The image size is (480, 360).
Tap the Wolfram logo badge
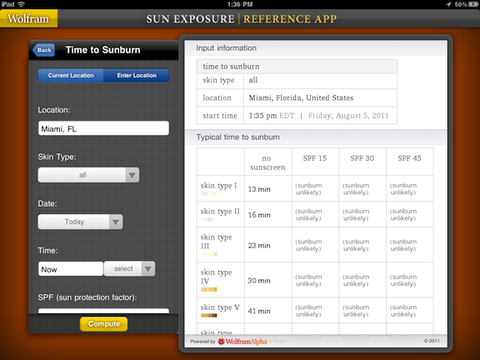coord(29,18)
